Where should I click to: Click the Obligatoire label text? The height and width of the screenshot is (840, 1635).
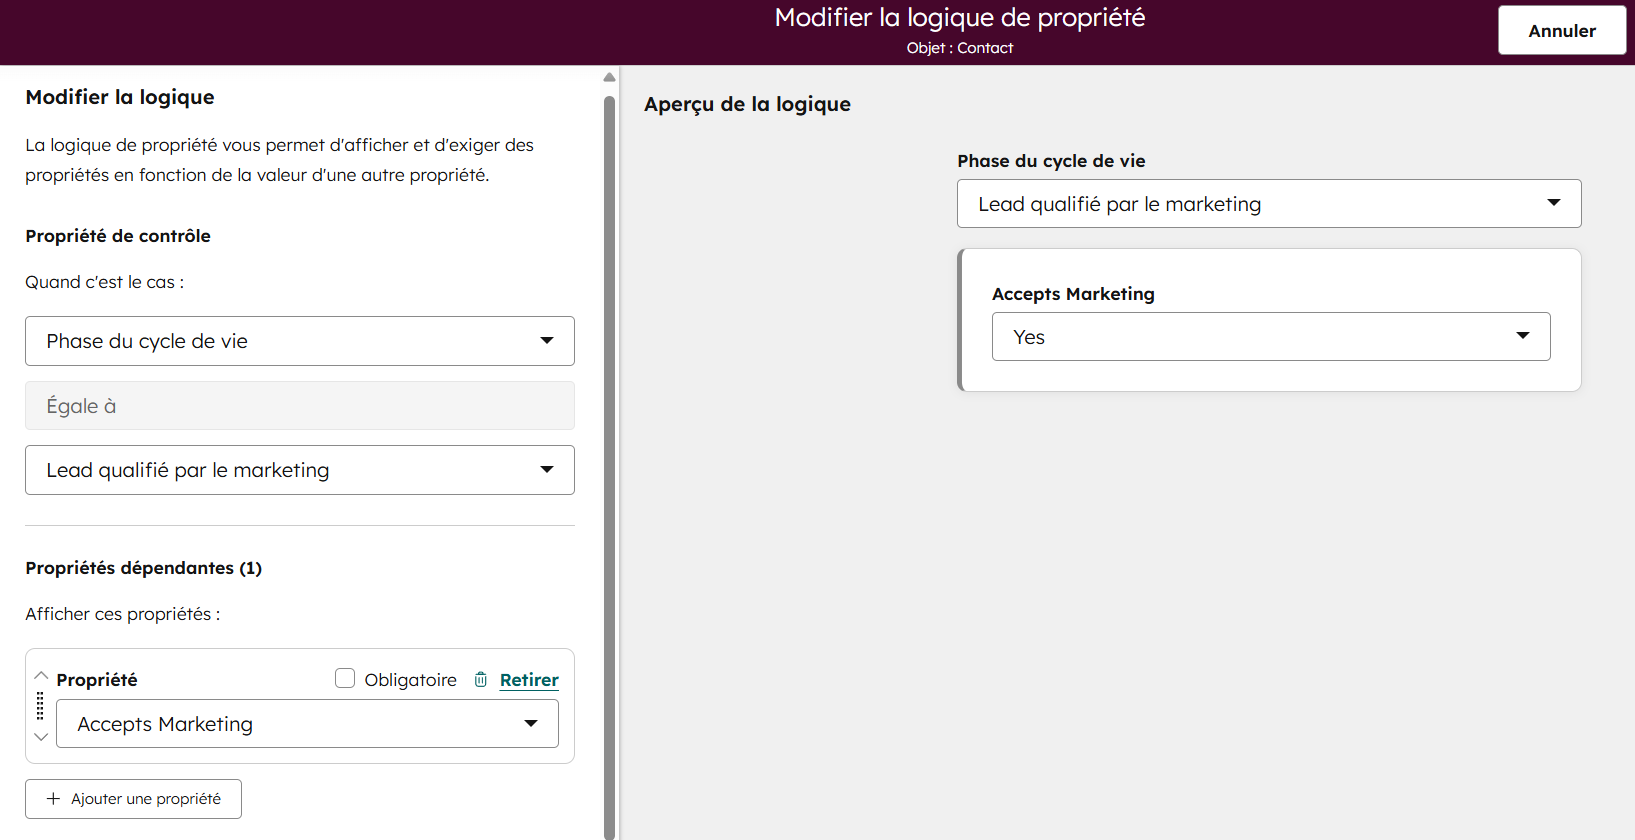click(x=410, y=680)
